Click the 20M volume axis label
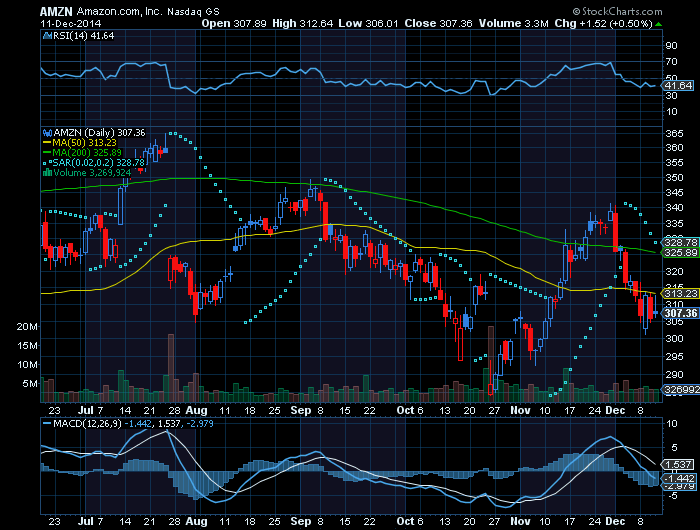Viewport: 700px width, 530px height. pos(27,327)
